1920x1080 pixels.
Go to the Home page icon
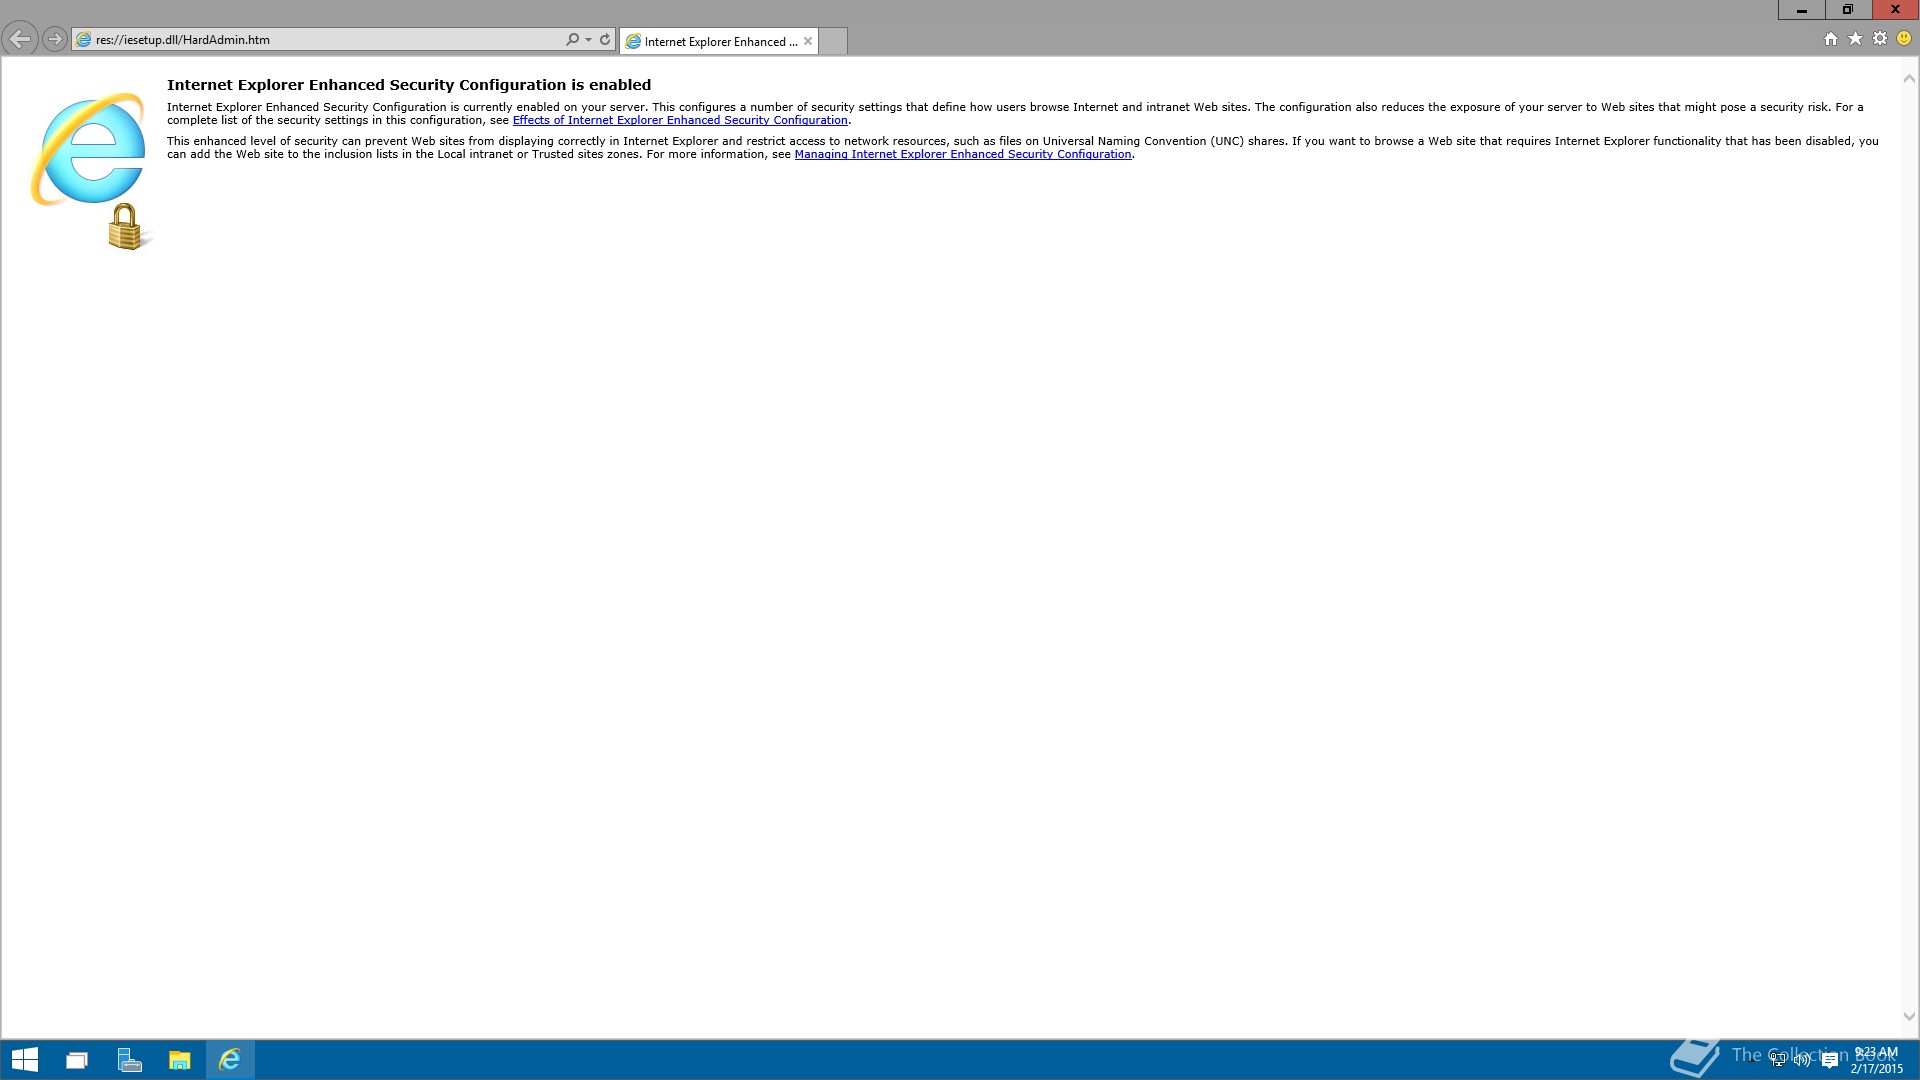(1831, 39)
